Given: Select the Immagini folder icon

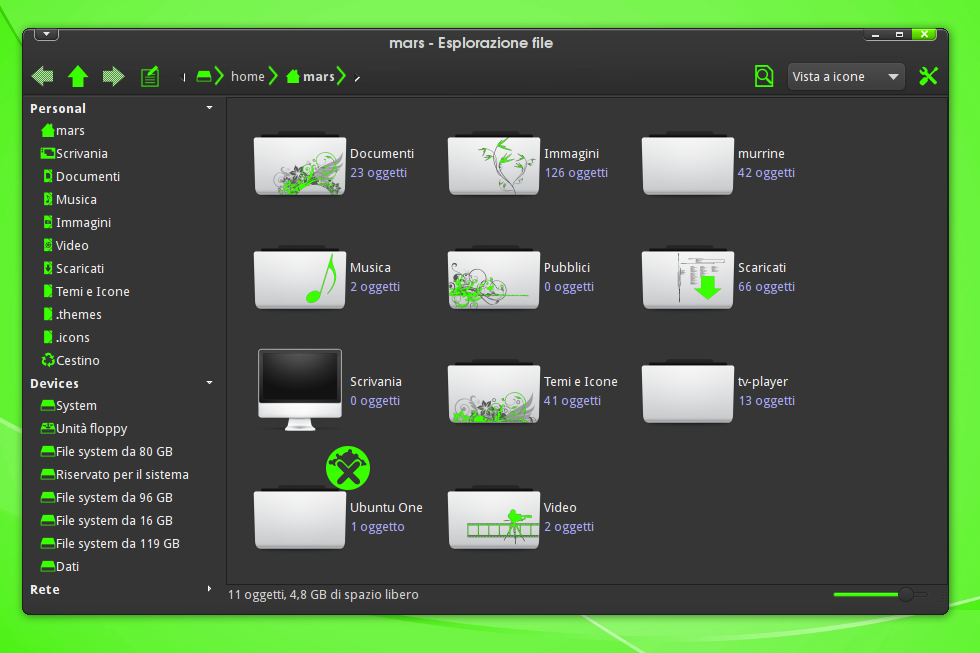Looking at the screenshot, I should [x=494, y=164].
